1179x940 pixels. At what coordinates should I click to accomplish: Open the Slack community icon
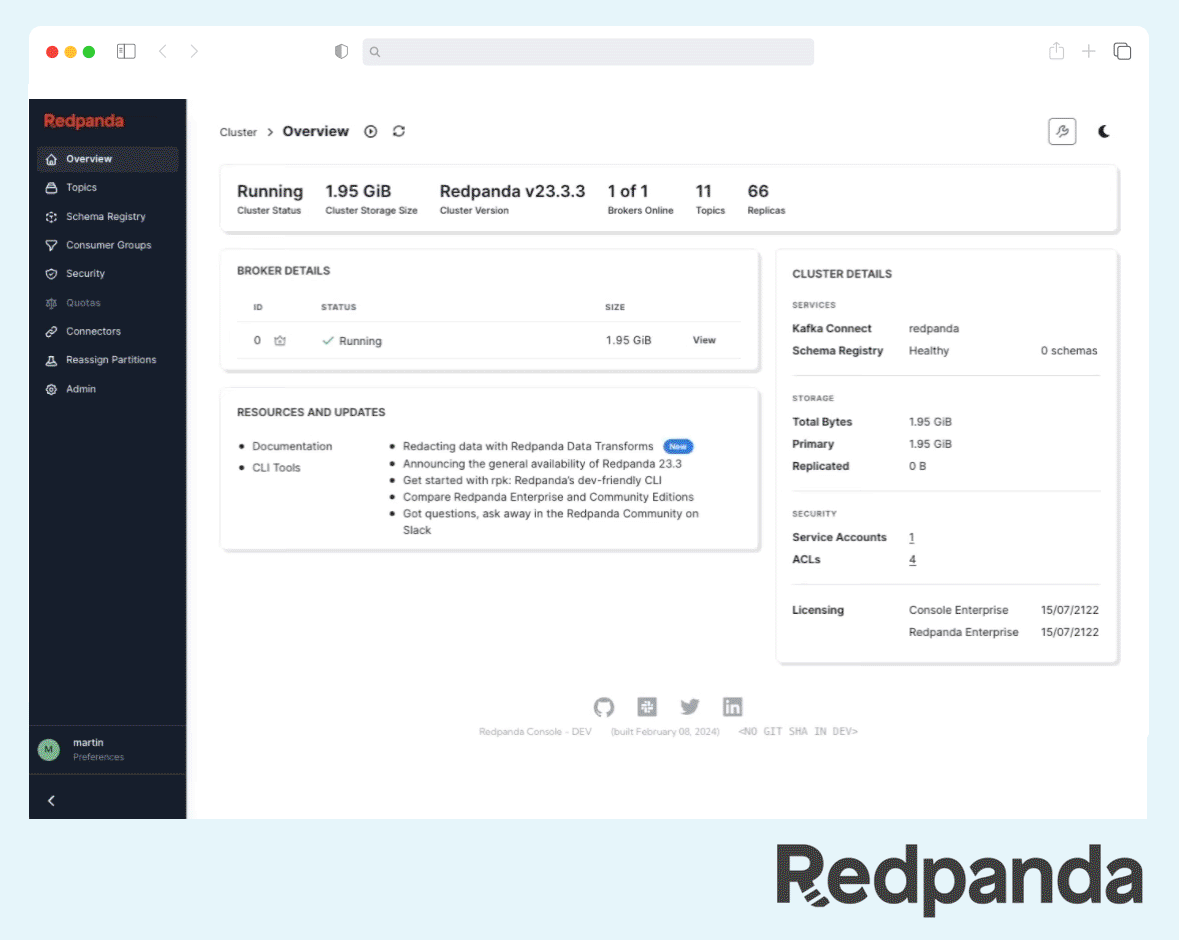(x=647, y=707)
